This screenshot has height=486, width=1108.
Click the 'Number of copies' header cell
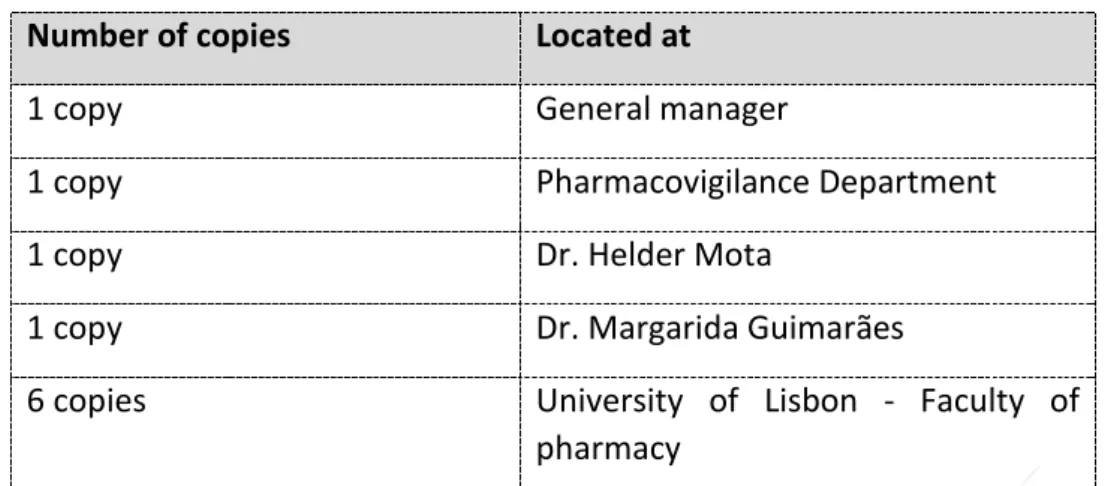266,48
